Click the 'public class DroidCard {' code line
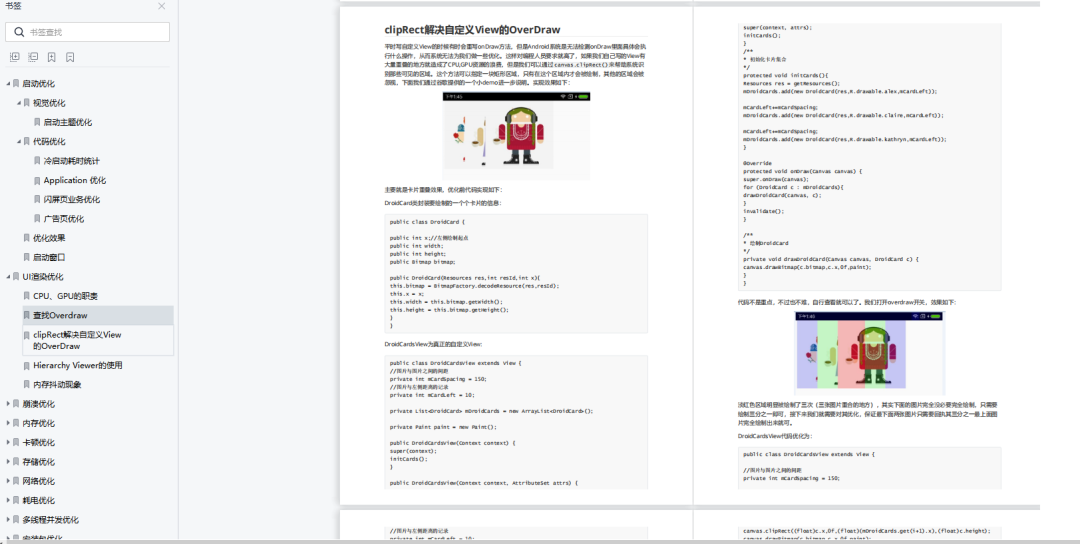Viewport: 1080px width, 544px height. pos(427,222)
